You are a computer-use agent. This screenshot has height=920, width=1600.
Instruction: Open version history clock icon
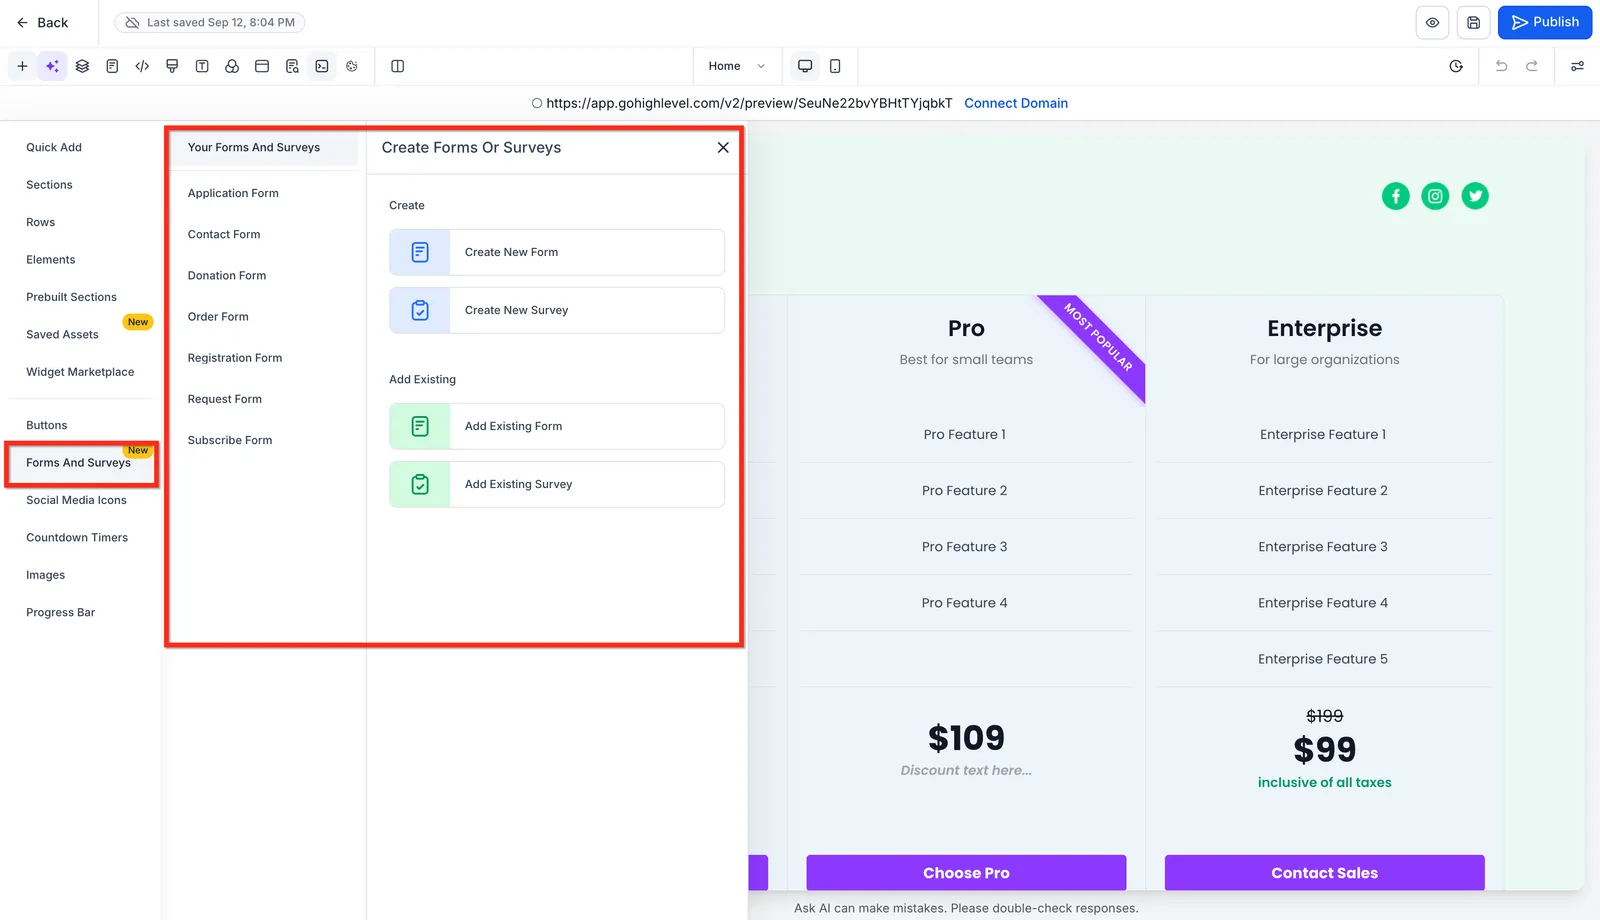coord(1456,66)
